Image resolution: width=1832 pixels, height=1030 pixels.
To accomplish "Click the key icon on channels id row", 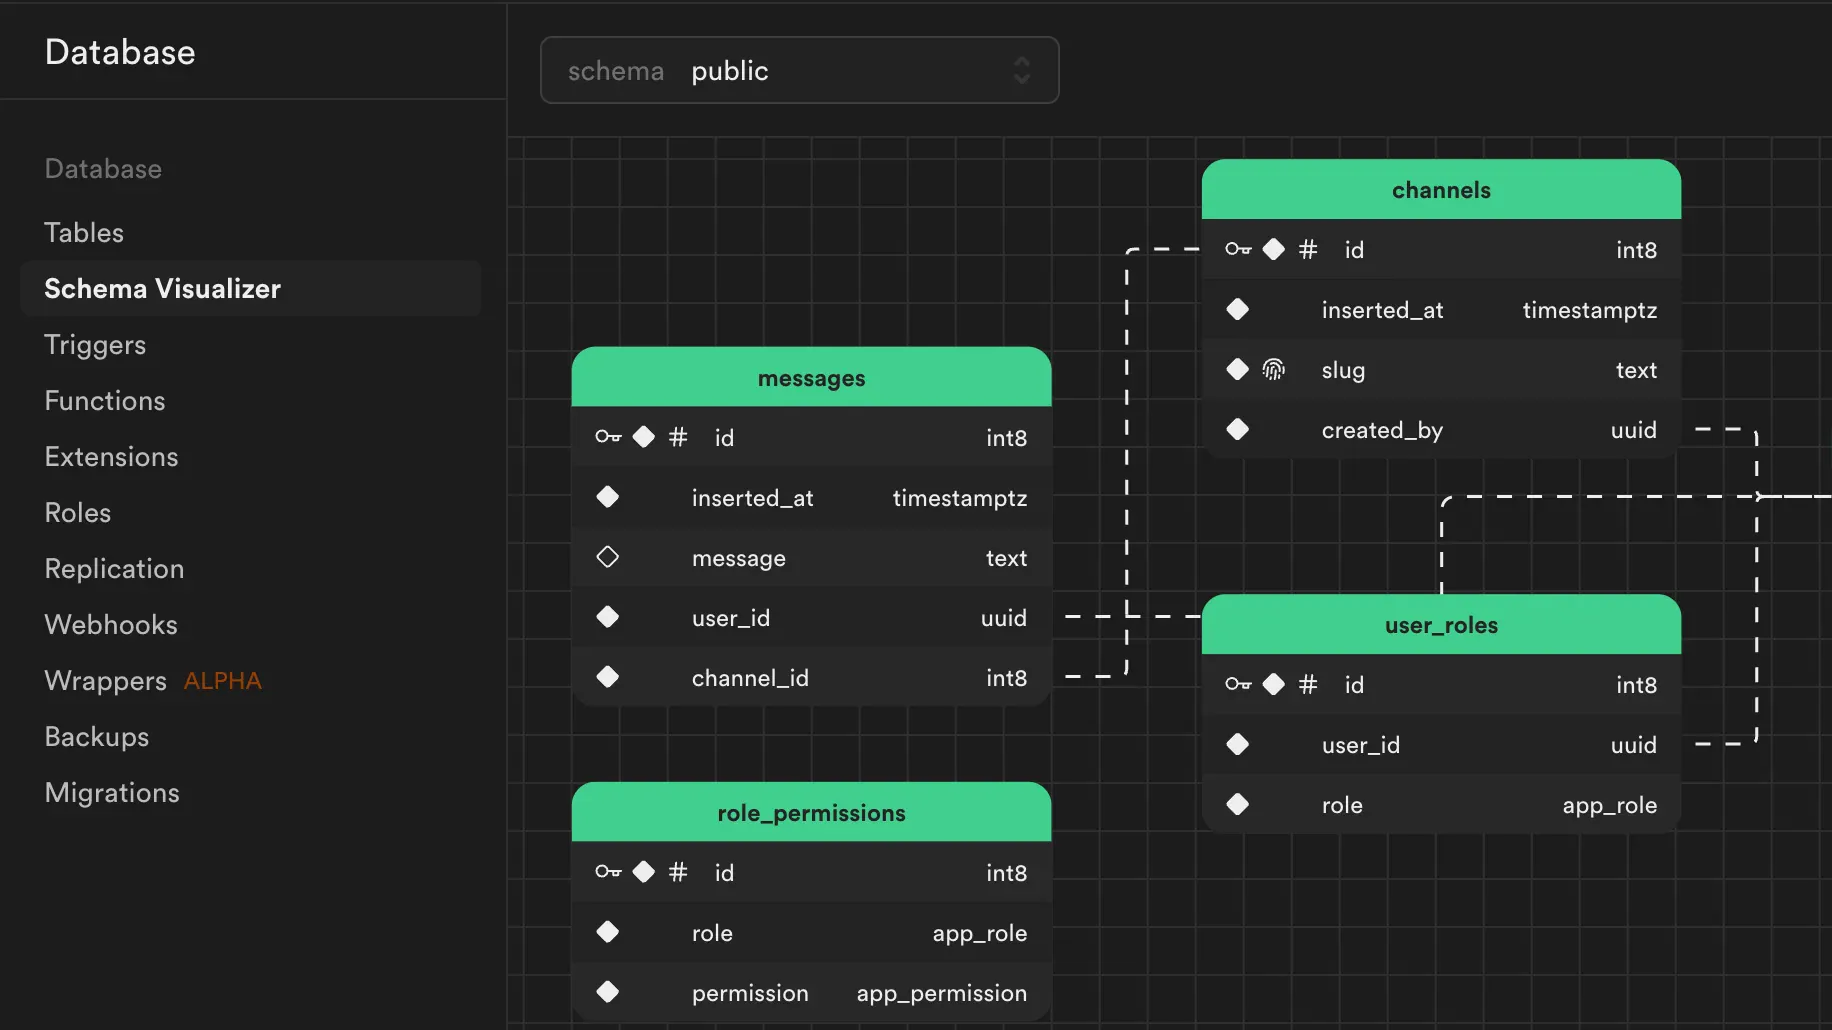I will coord(1238,249).
